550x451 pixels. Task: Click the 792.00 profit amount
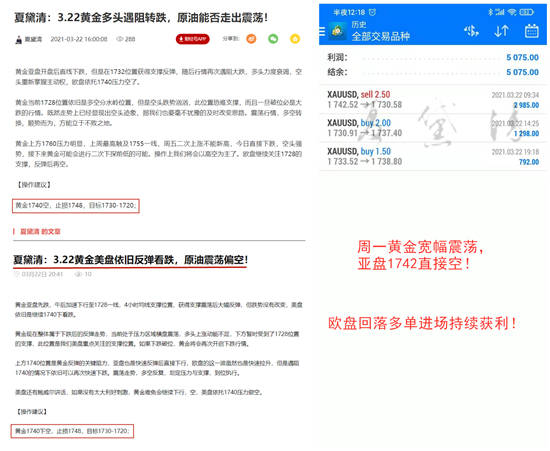pos(529,162)
